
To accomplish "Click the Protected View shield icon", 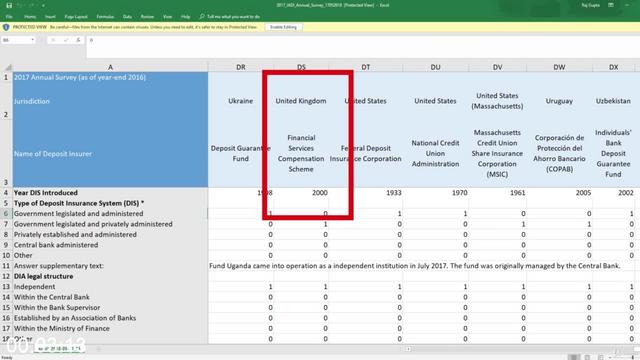I will (6, 27).
